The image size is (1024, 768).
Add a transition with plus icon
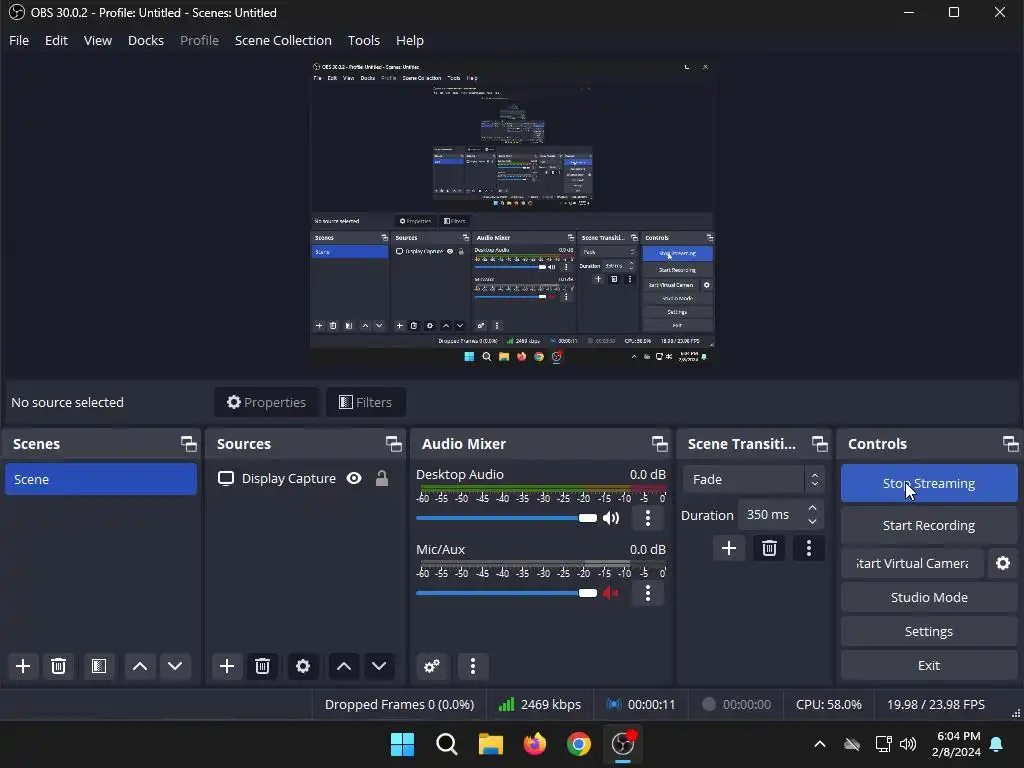pos(729,548)
